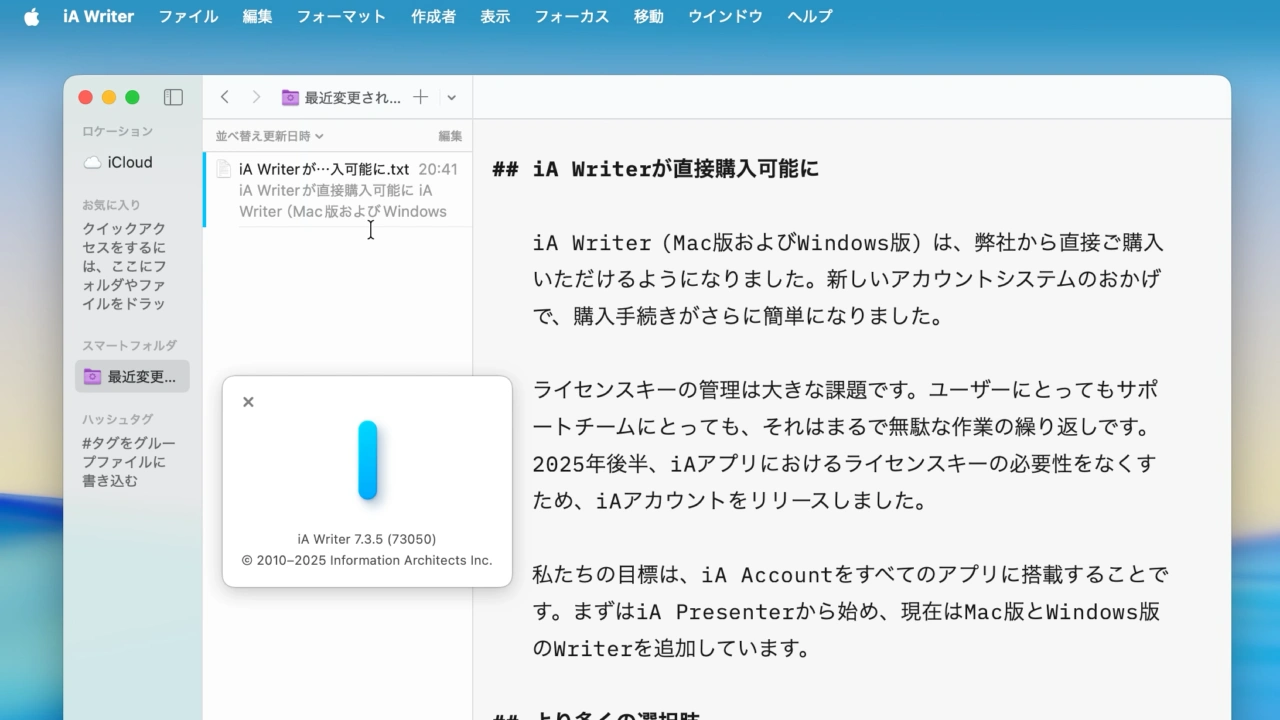Screen dimensions: 1280x720
Task: Click the document icon of the txt file
Action: [223, 169]
